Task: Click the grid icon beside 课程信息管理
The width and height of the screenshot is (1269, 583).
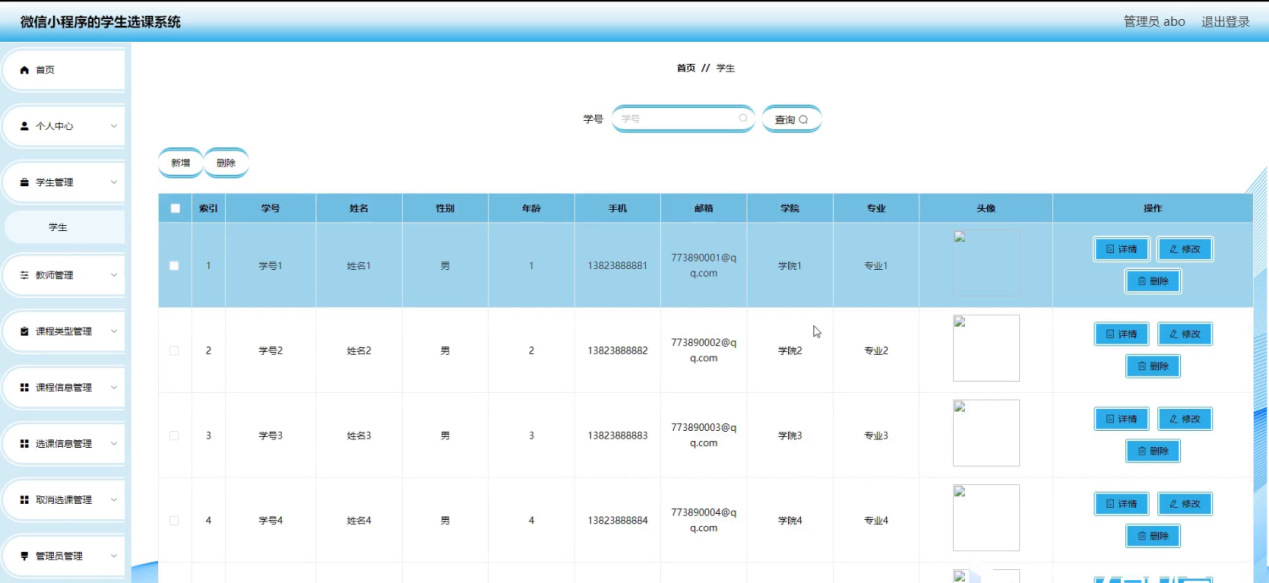Action: (x=25, y=388)
